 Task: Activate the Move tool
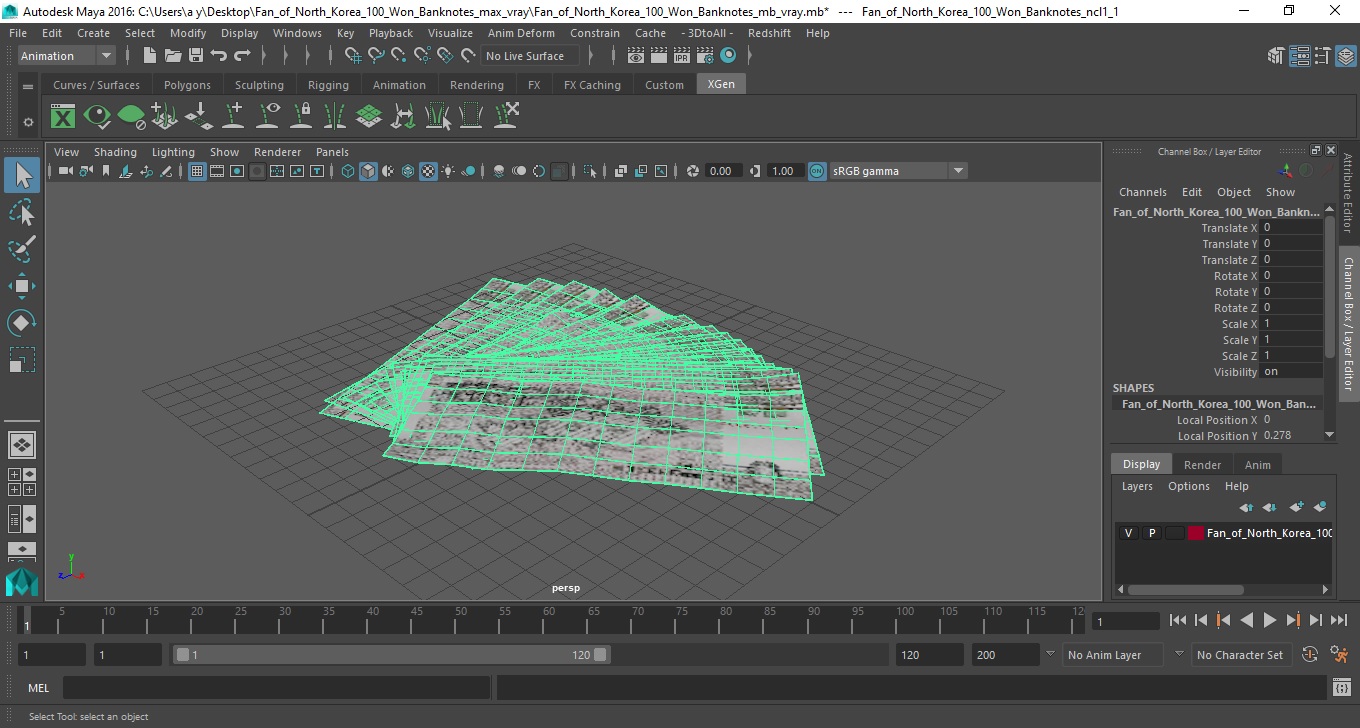point(22,286)
